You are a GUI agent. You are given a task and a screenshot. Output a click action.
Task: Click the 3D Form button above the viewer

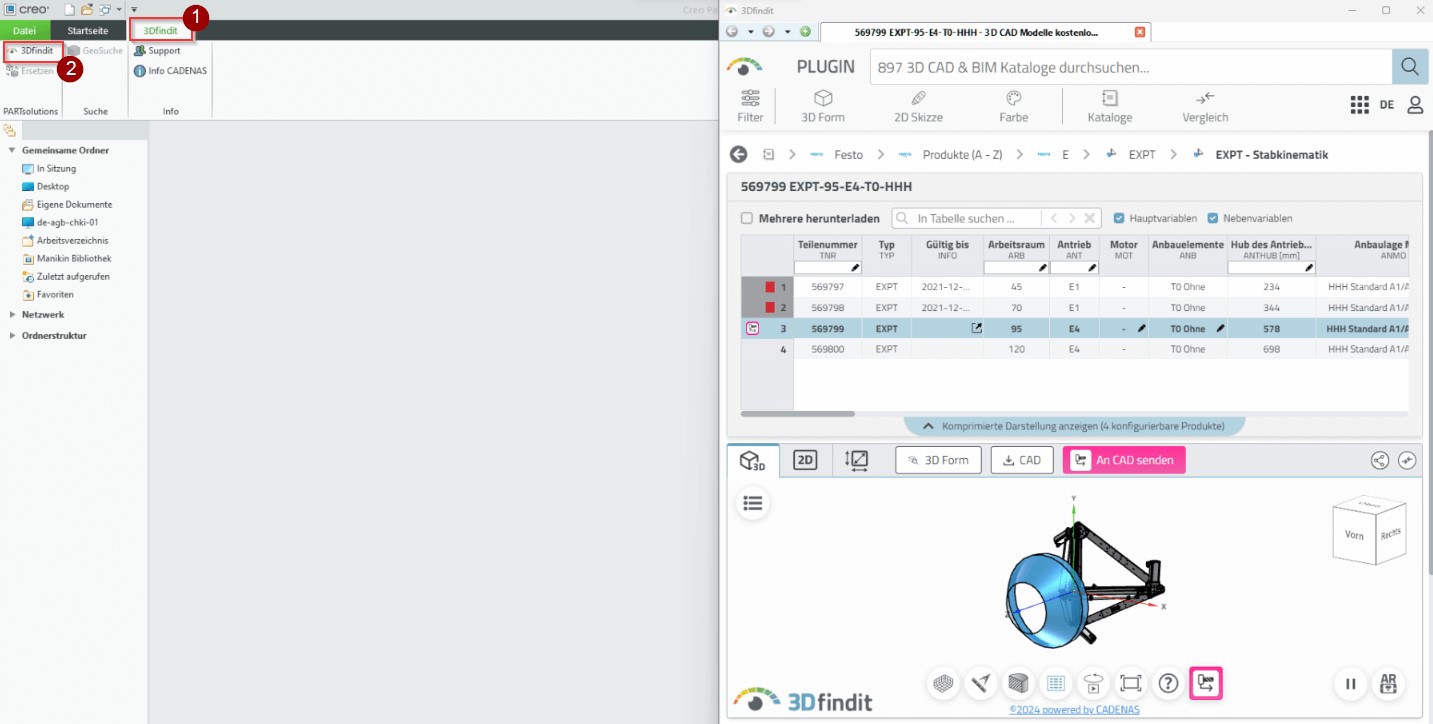[938, 460]
